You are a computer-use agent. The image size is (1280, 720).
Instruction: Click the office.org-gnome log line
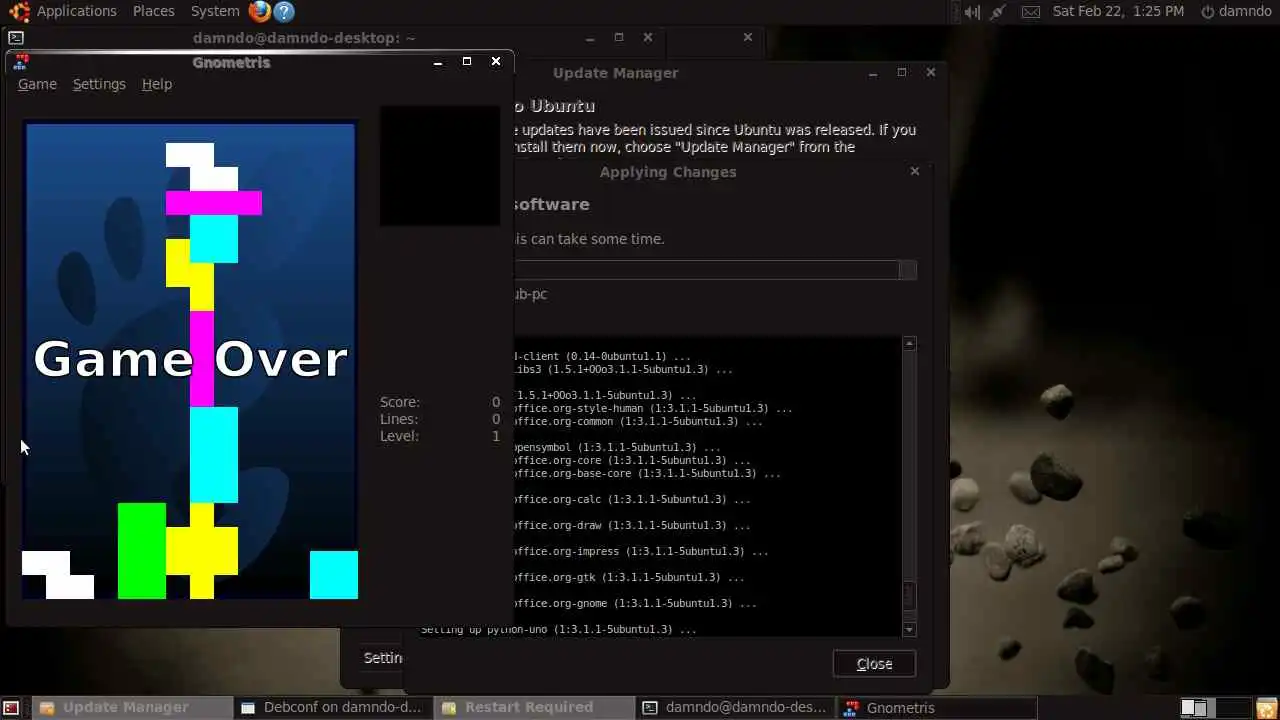coord(634,603)
